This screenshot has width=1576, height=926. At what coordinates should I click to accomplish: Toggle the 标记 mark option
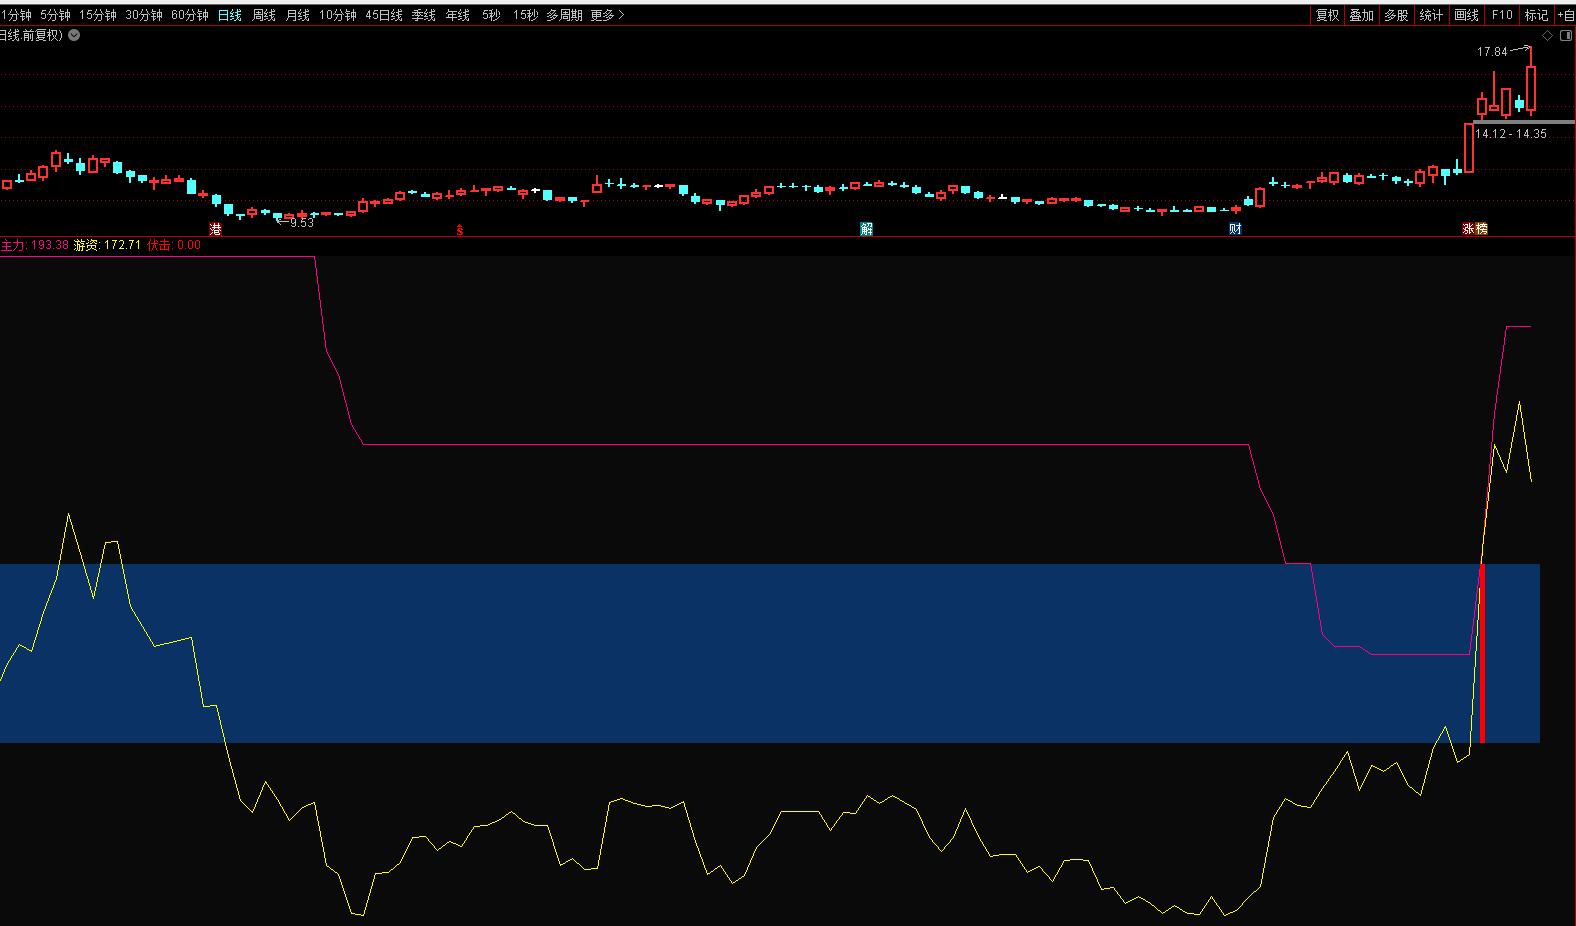click(x=1535, y=15)
